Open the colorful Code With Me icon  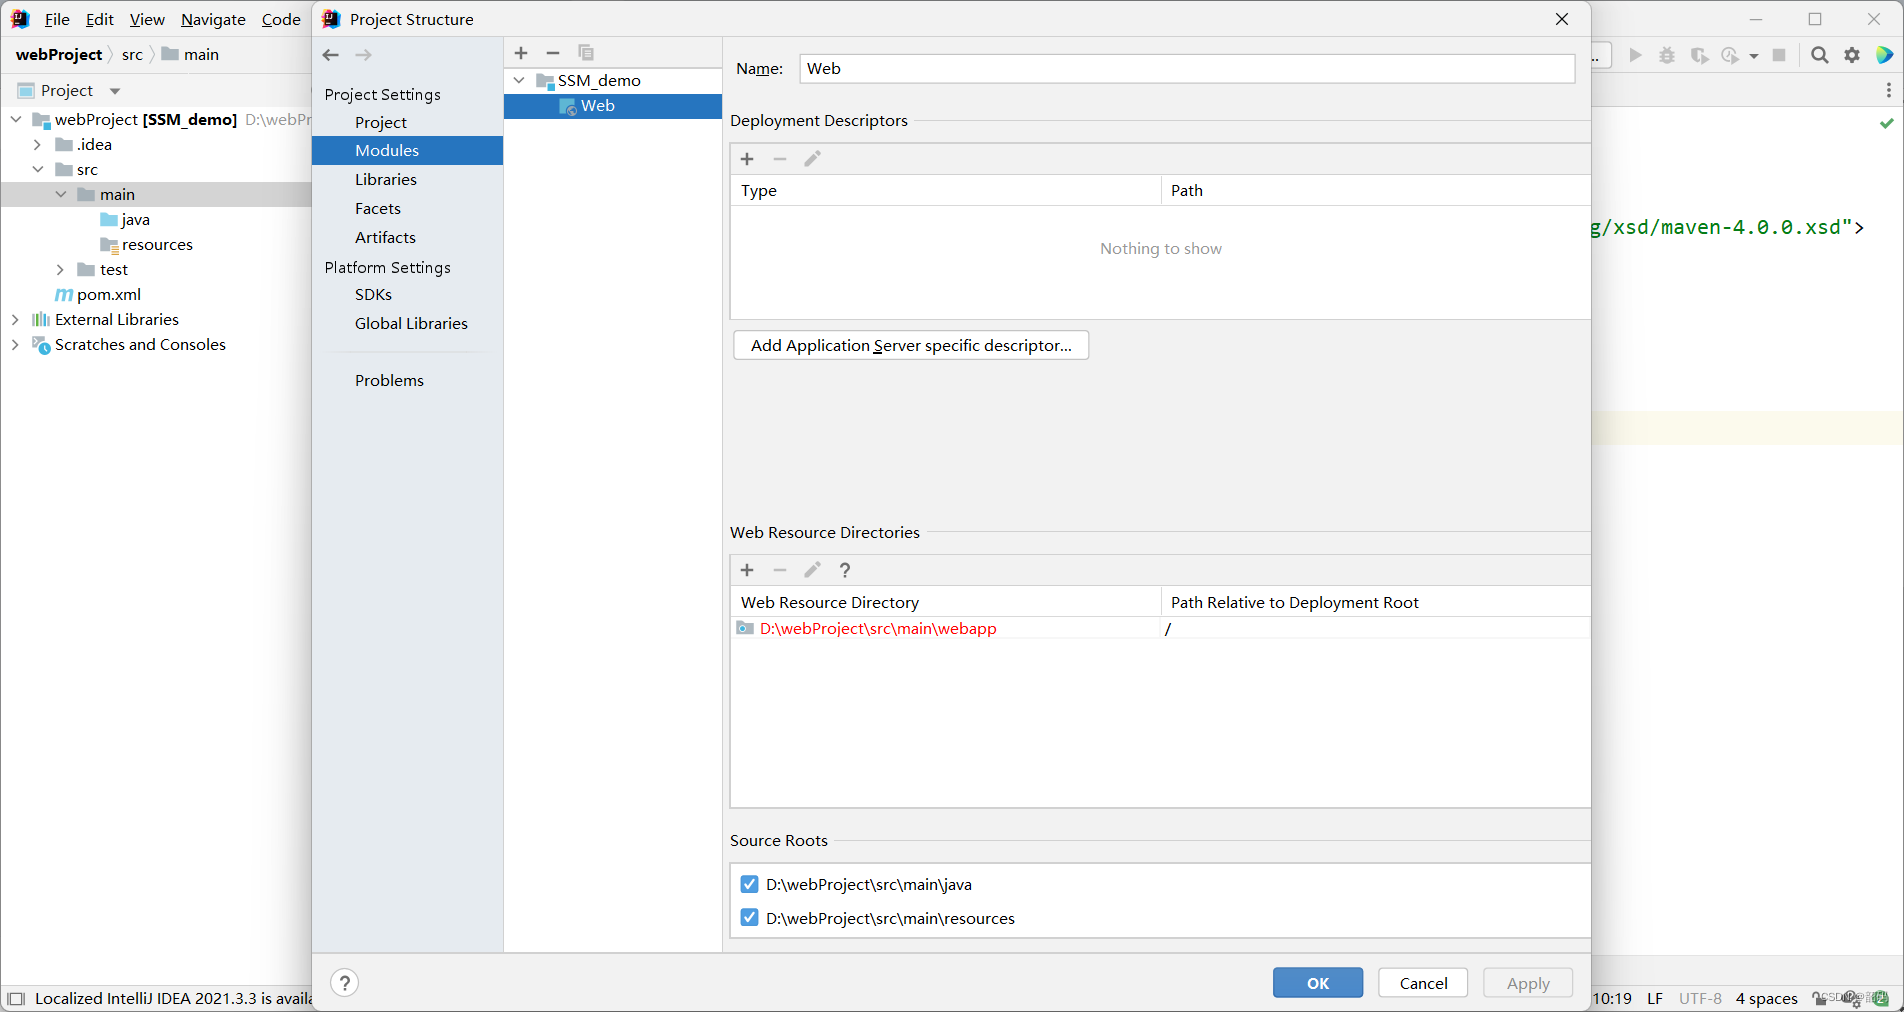point(1884,55)
